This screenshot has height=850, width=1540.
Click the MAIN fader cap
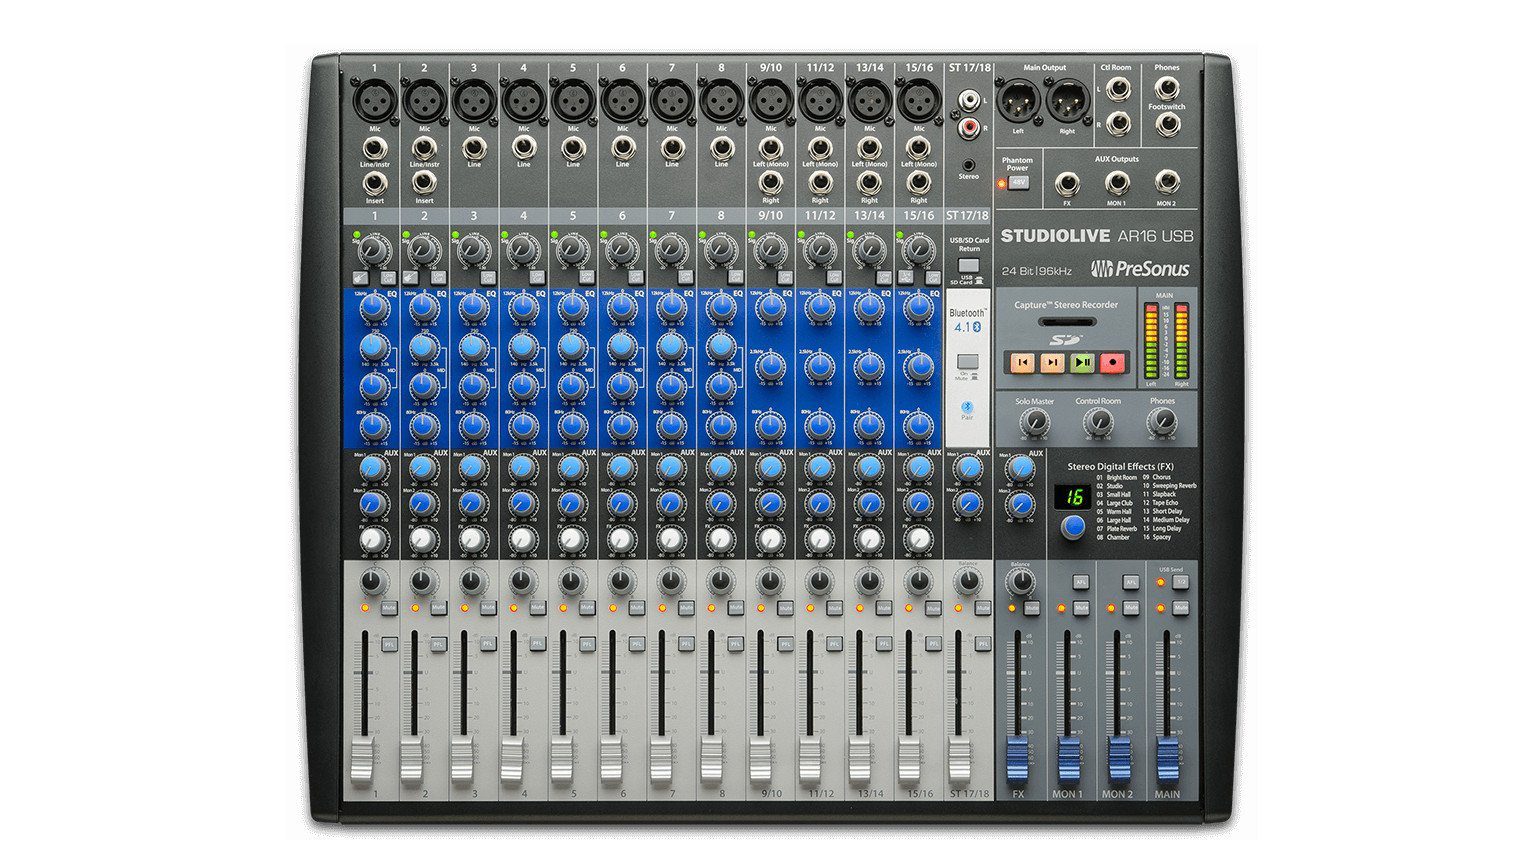(1167, 759)
